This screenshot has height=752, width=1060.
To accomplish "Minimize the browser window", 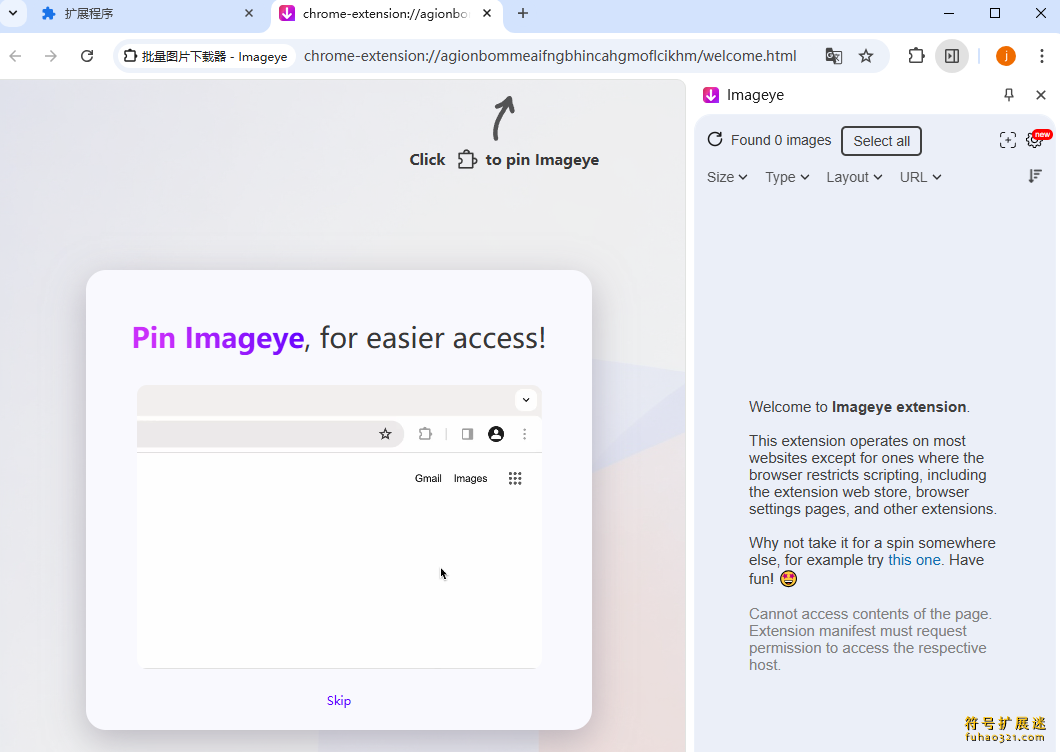I will click(949, 14).
